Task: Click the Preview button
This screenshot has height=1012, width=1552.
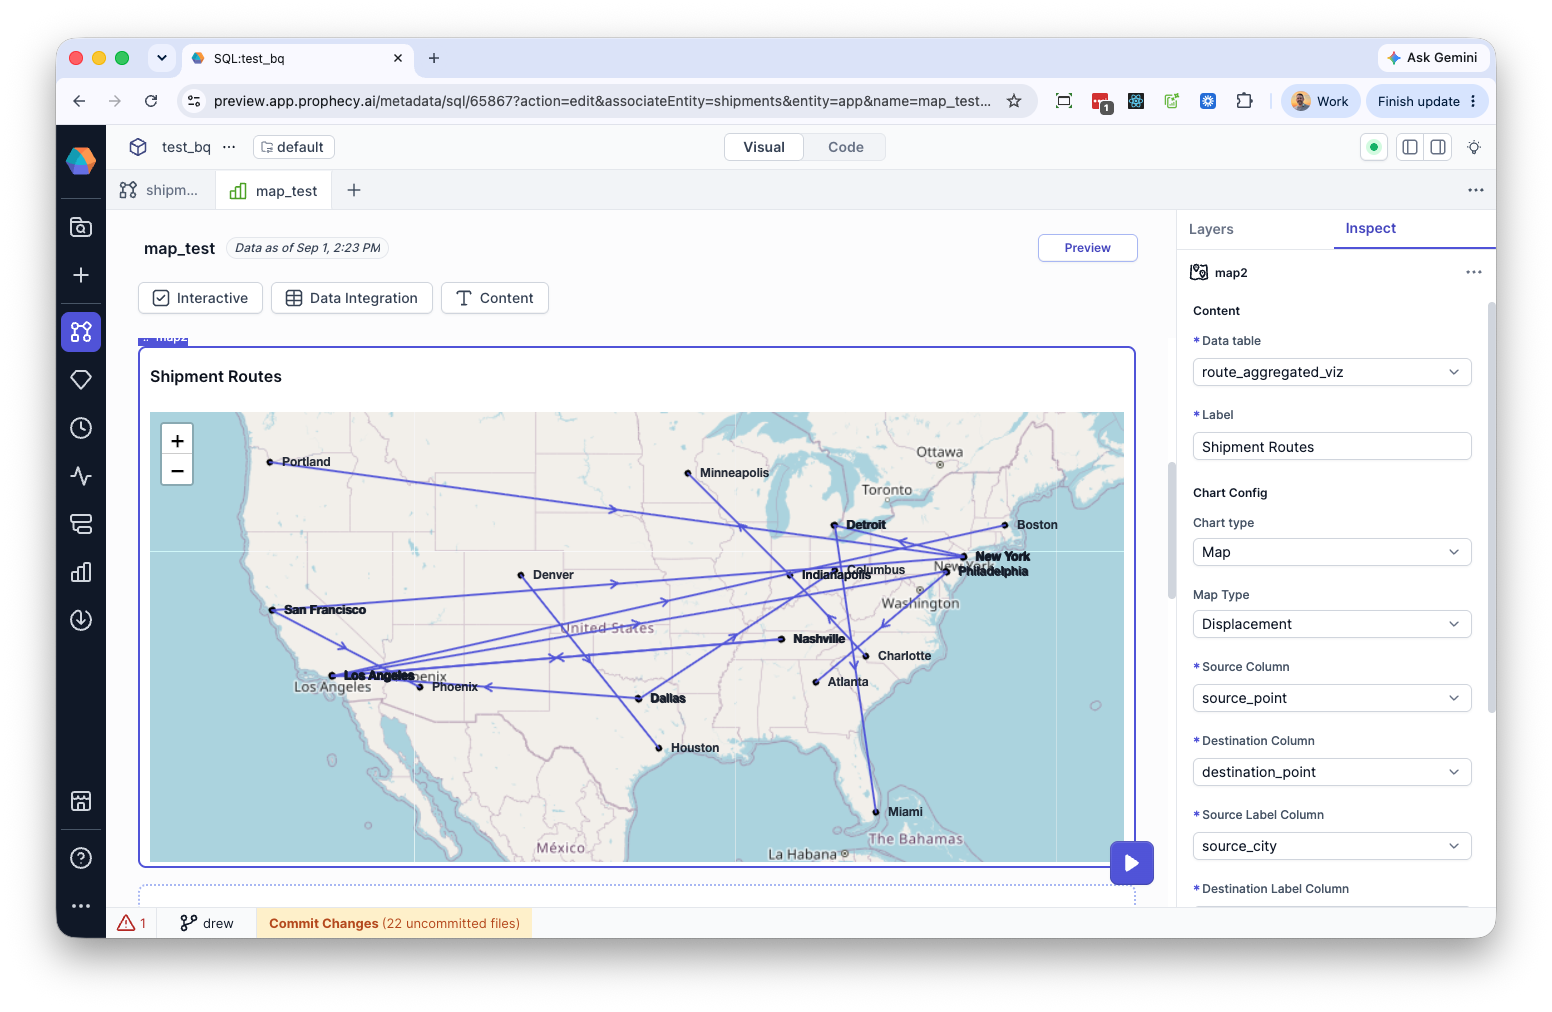Action: (1087, 248)
